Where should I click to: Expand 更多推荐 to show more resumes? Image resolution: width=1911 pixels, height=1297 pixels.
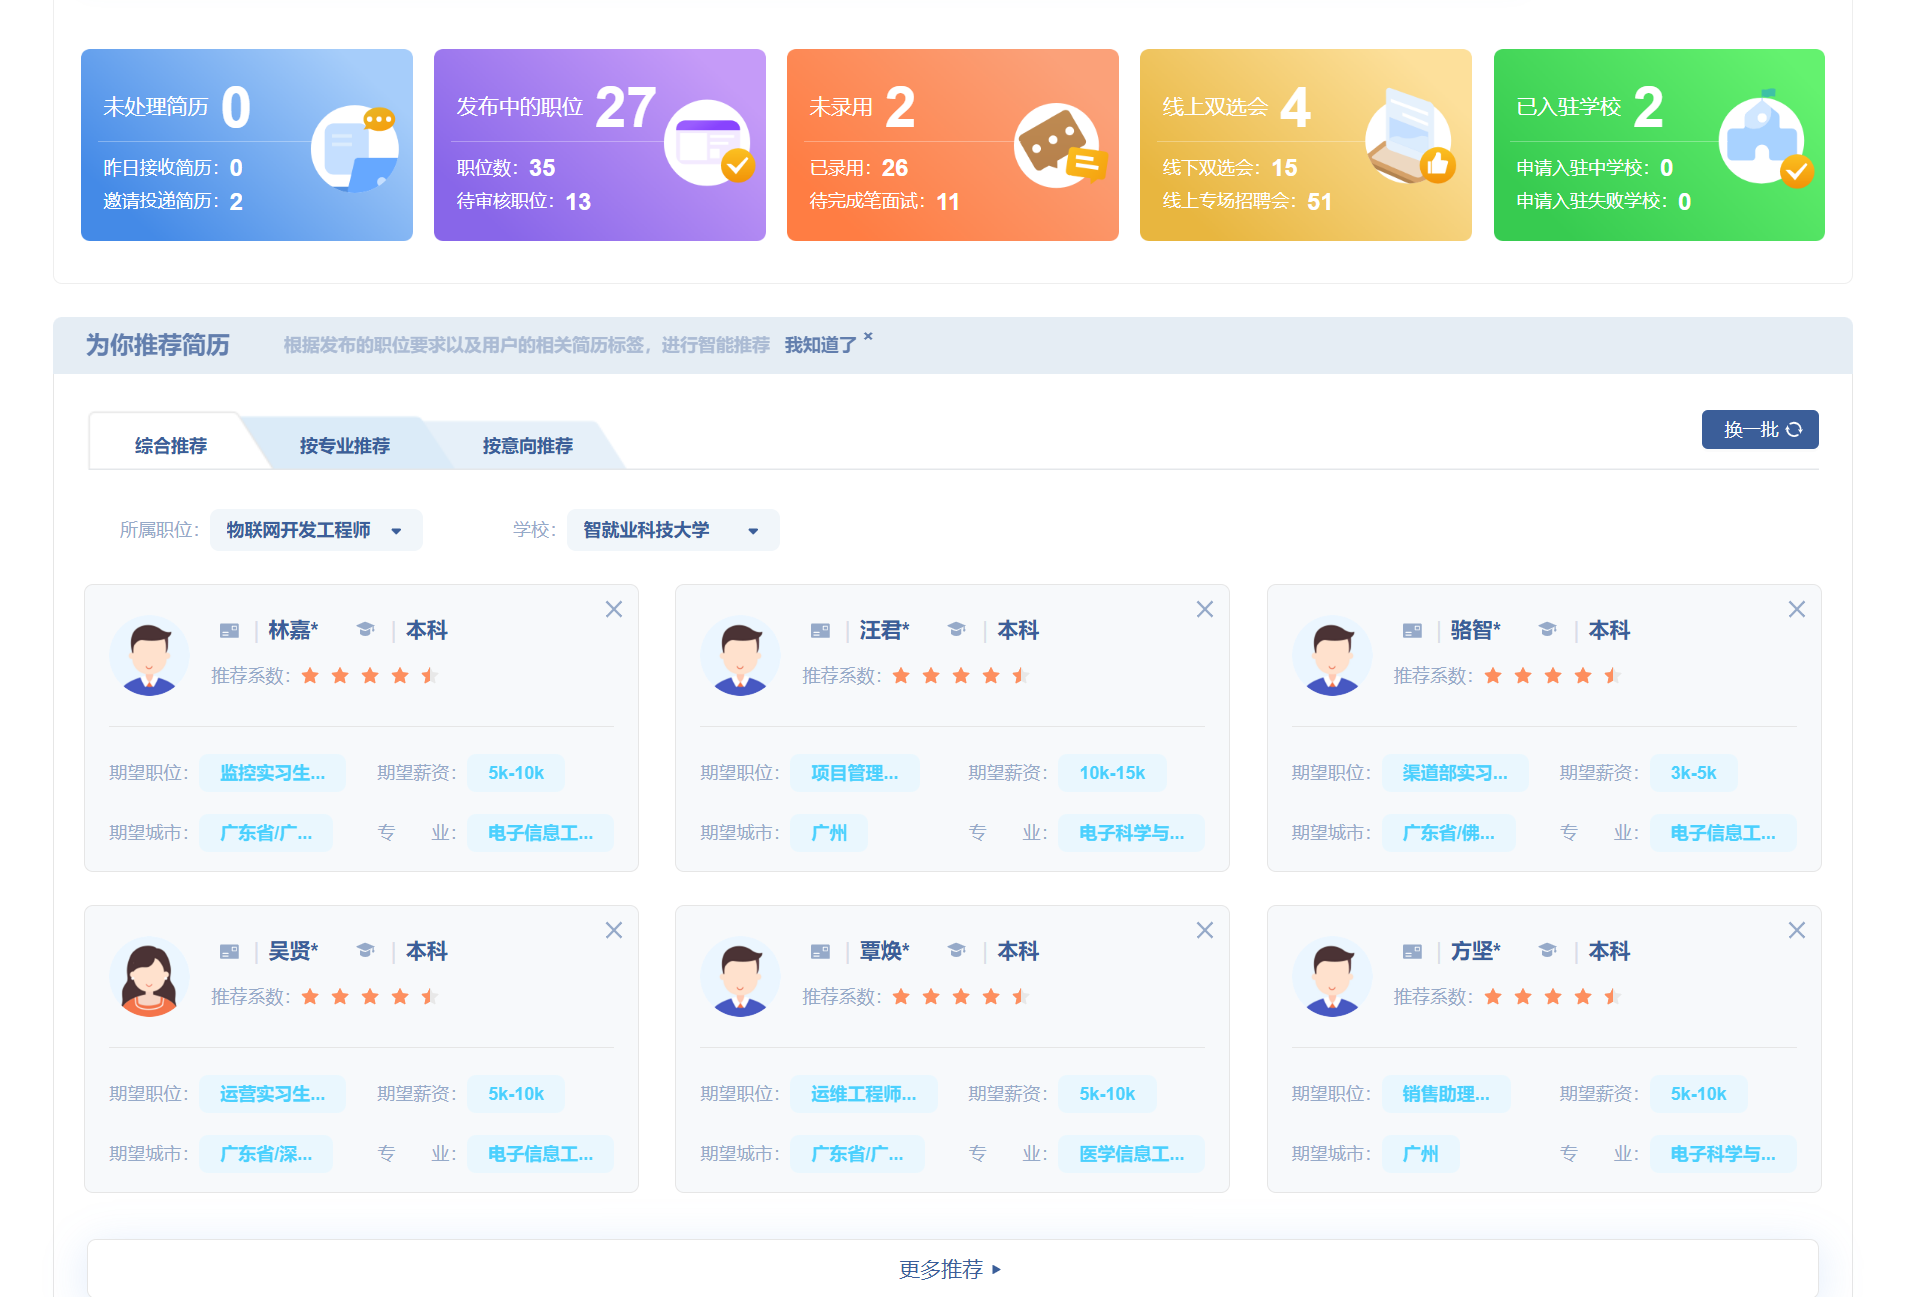(951, 1269)
